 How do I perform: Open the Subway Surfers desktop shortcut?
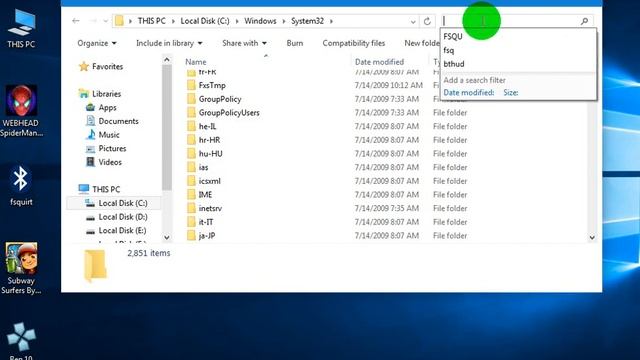[21, 268]
